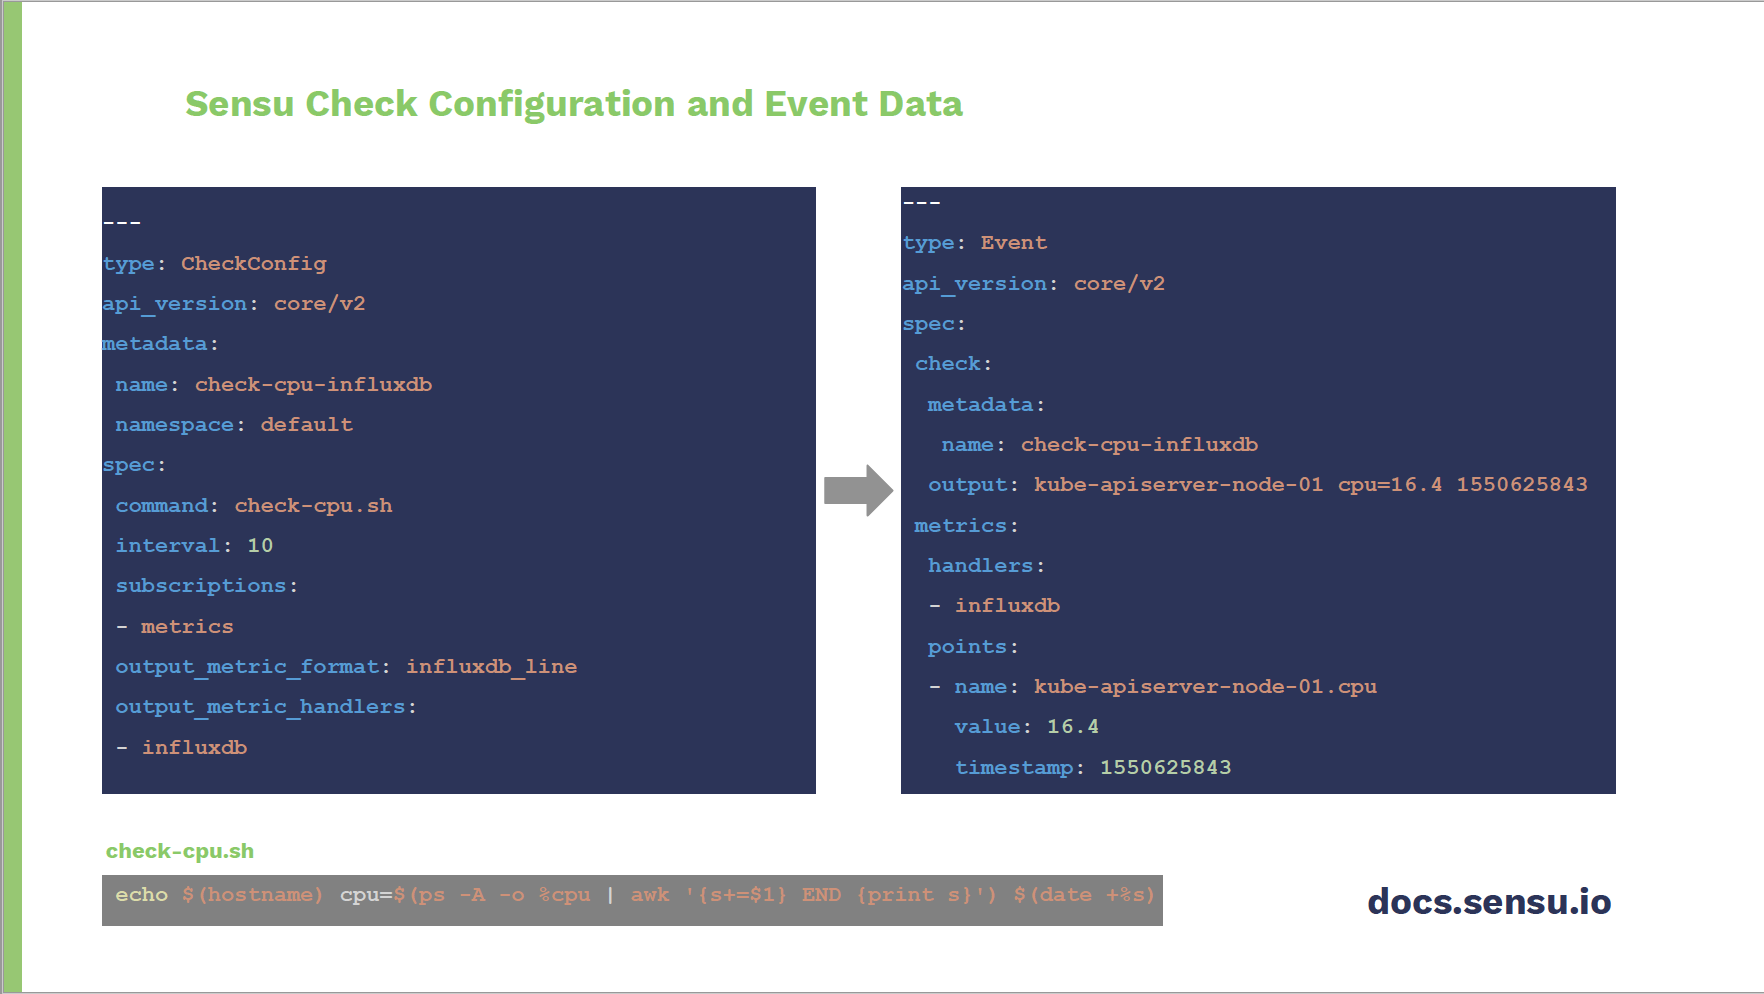Click the 'output_metric_format: influxdb_line' line
1764x994 pixels.
coord(346,667)
